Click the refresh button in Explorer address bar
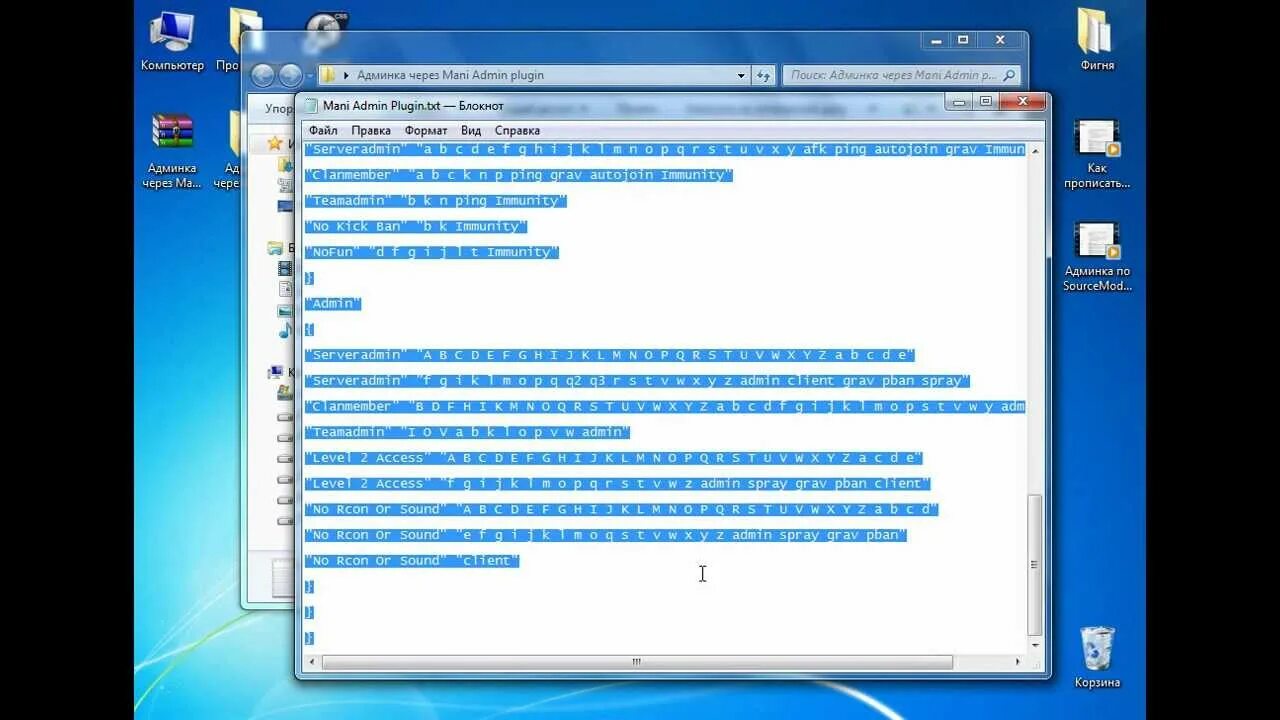The height and width of the screenshot is (720, 1280). coord(764,75)
